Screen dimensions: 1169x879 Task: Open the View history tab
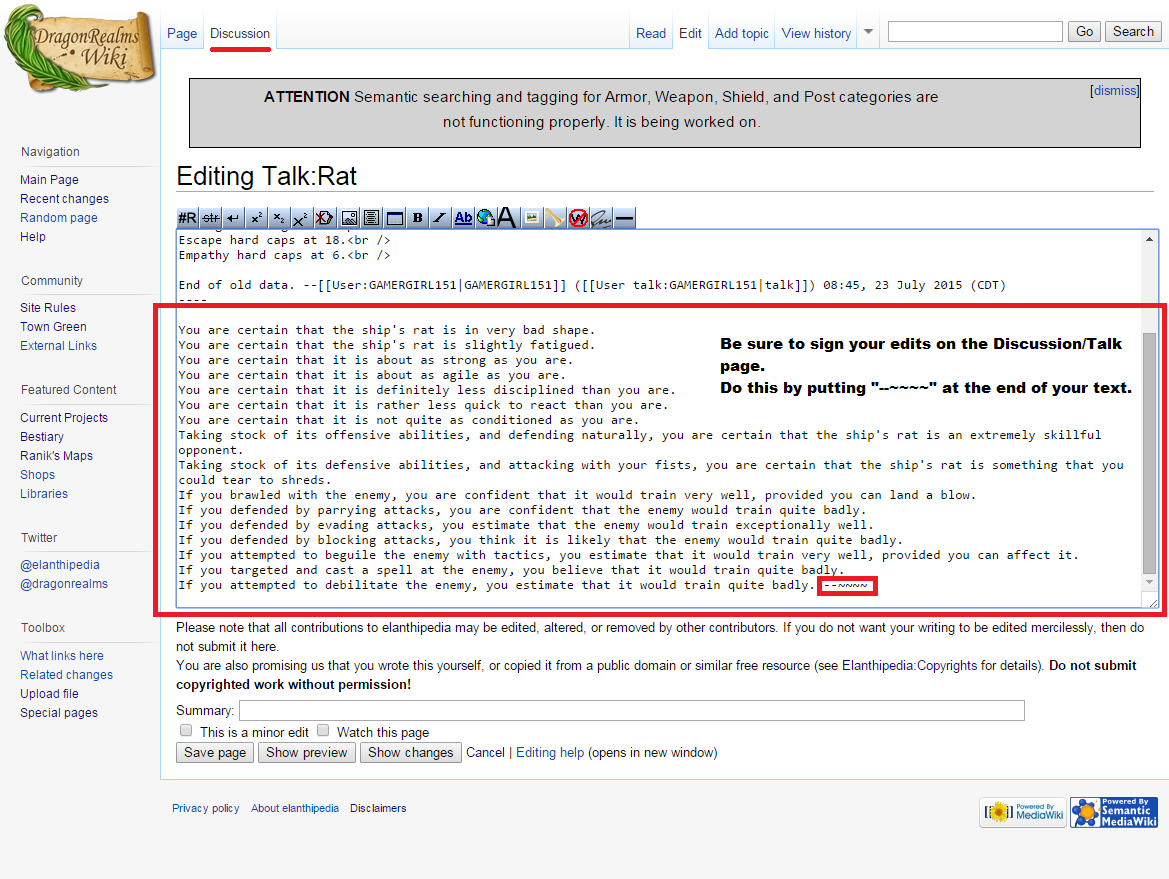tap(816, 33)
